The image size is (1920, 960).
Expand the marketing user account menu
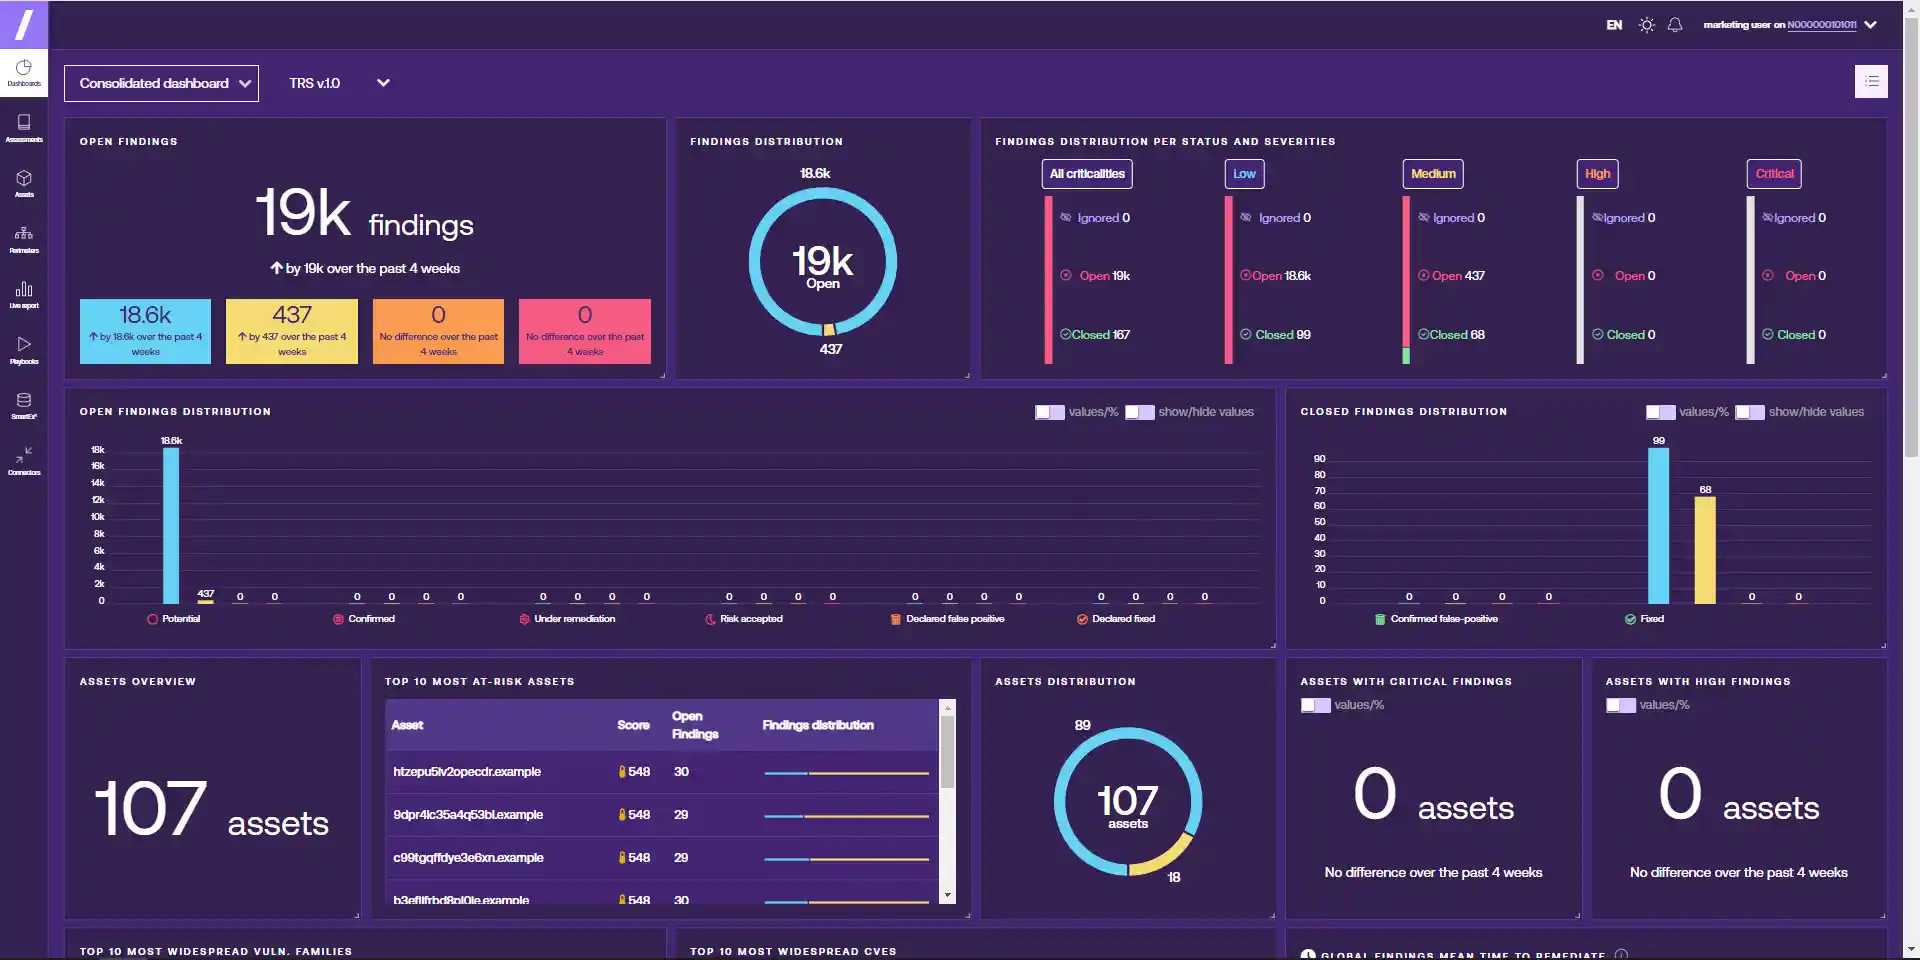[x=1790, y=25]
